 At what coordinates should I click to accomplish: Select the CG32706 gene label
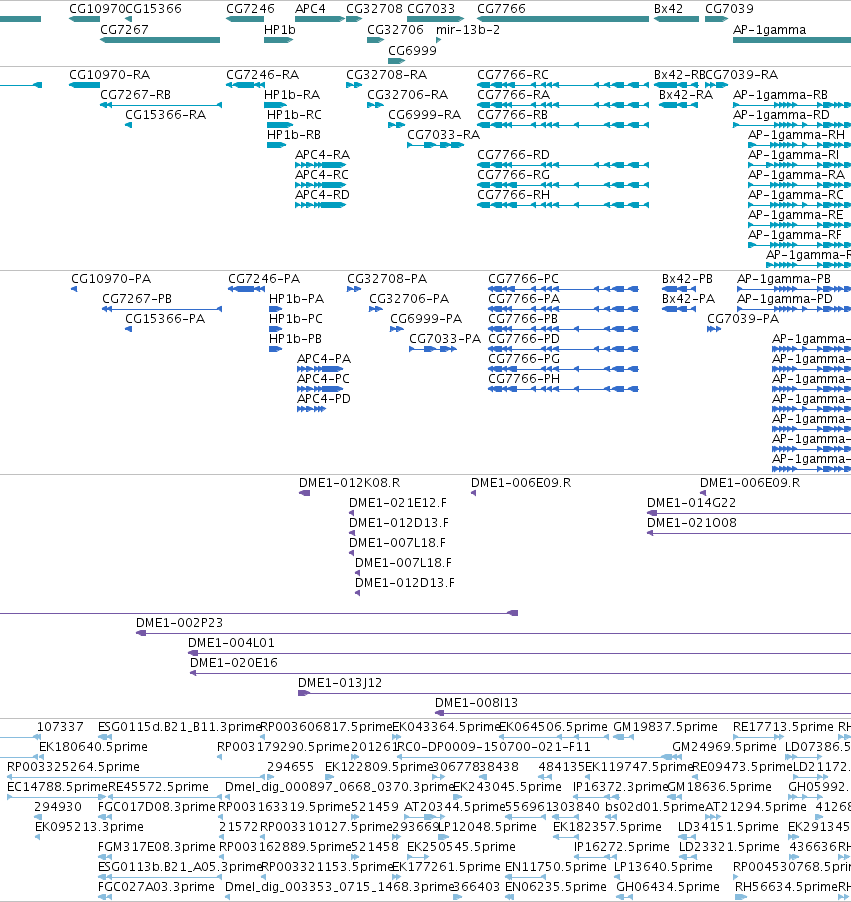[x=395, y=30]
